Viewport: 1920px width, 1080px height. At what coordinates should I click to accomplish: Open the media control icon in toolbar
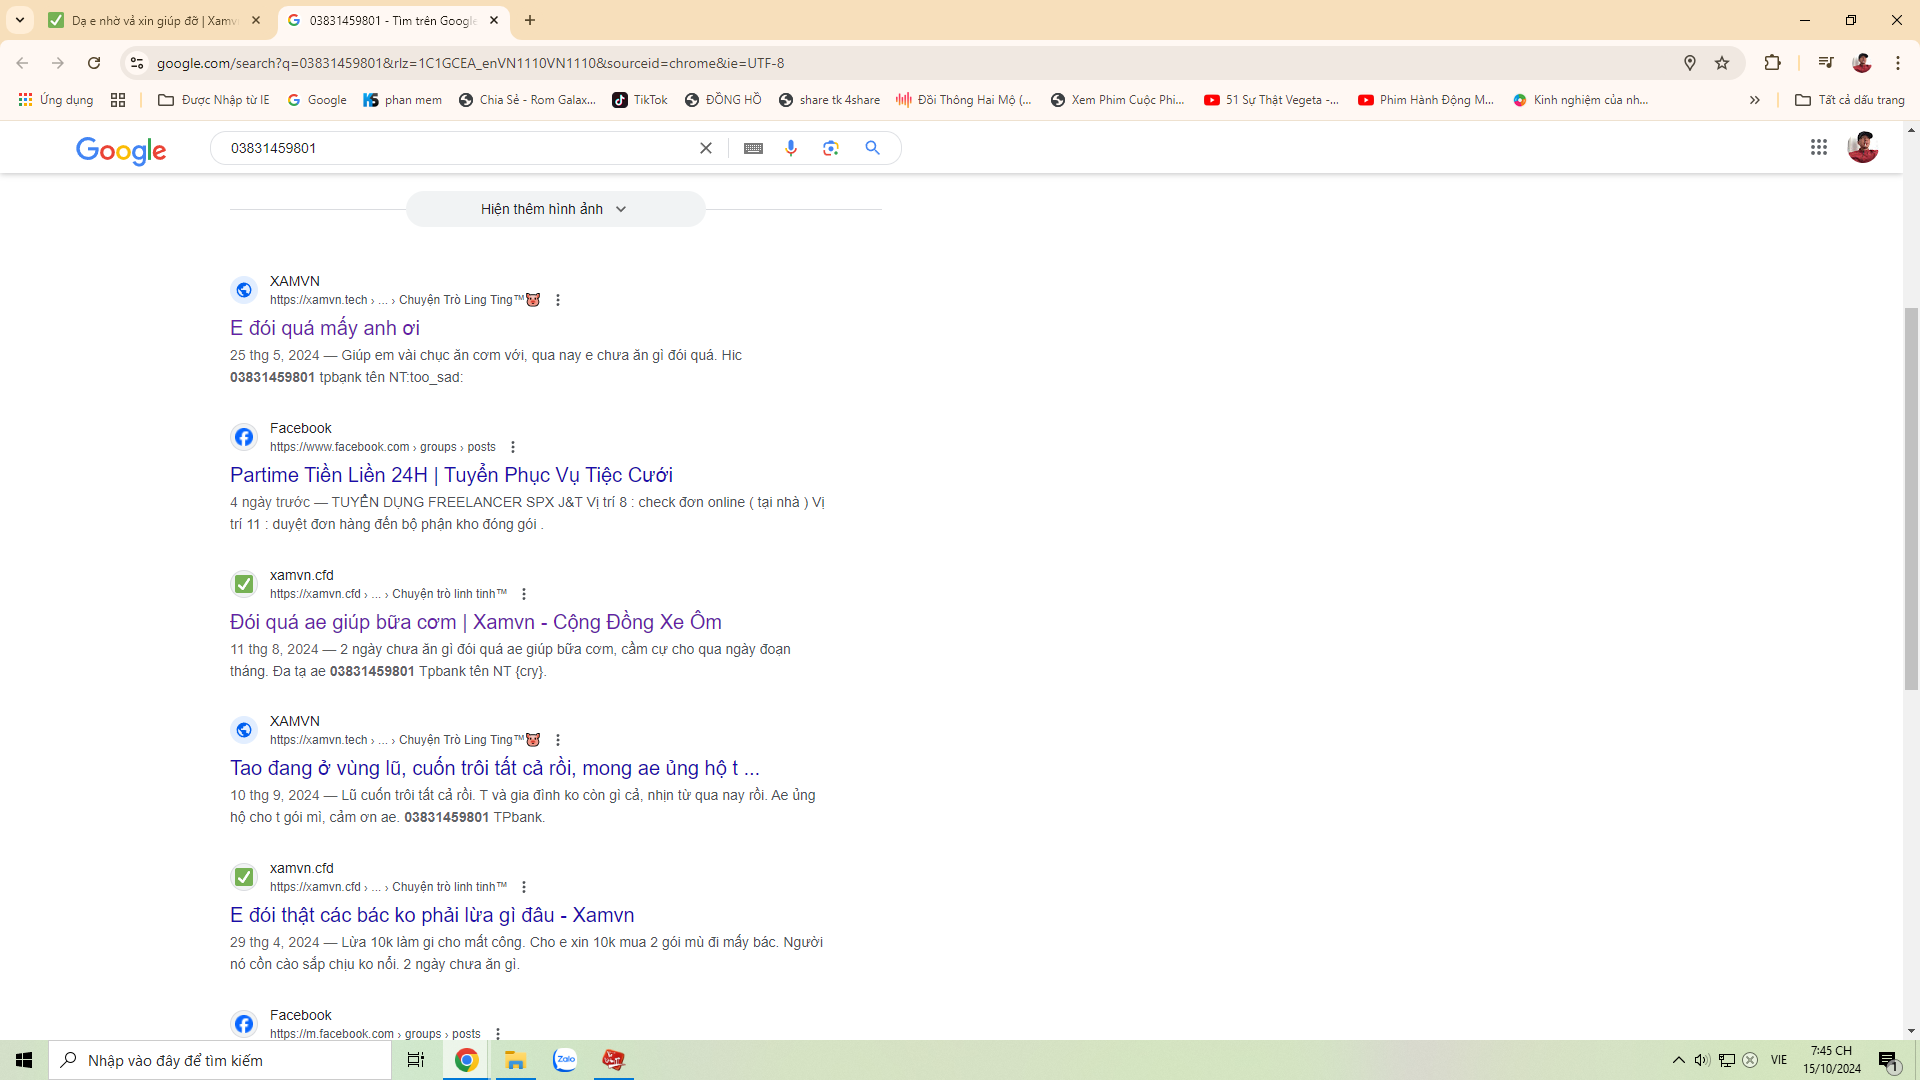click(x=1826, y=63)
